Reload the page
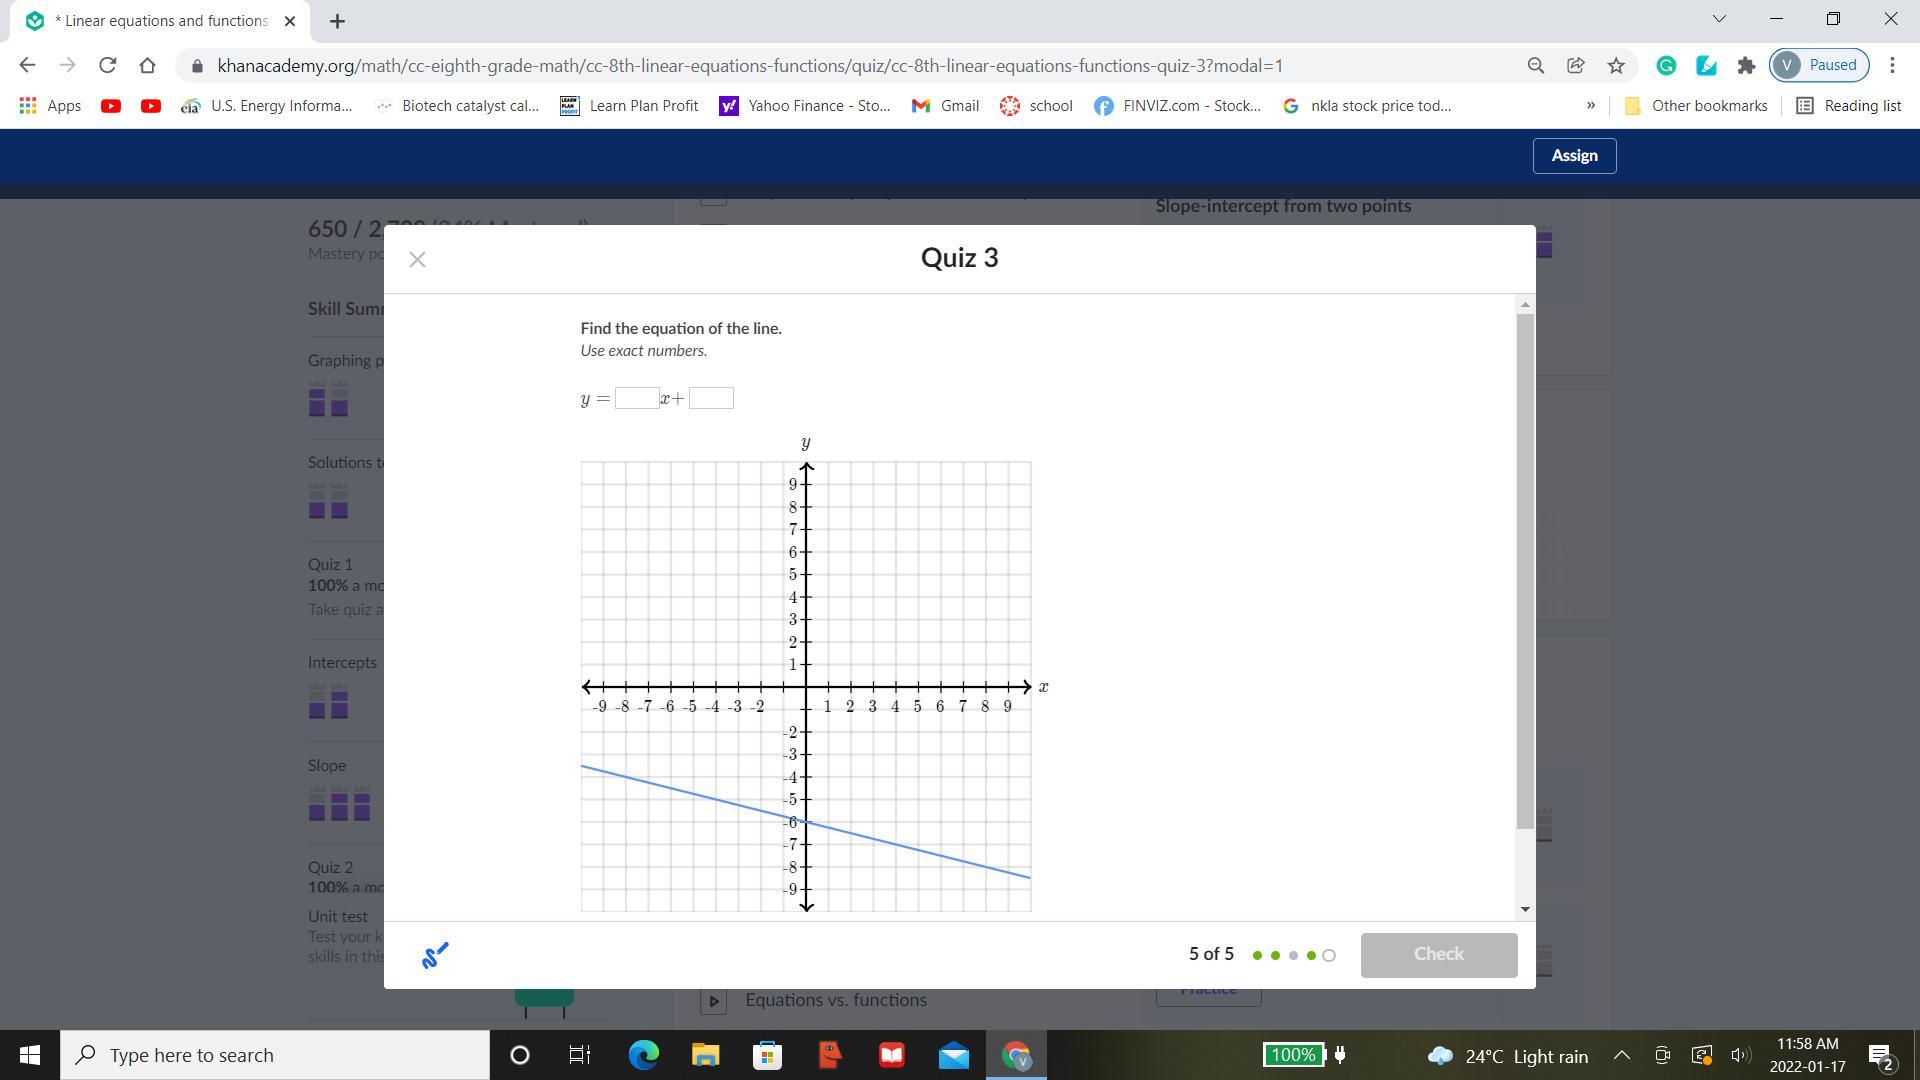 point(107,66)
